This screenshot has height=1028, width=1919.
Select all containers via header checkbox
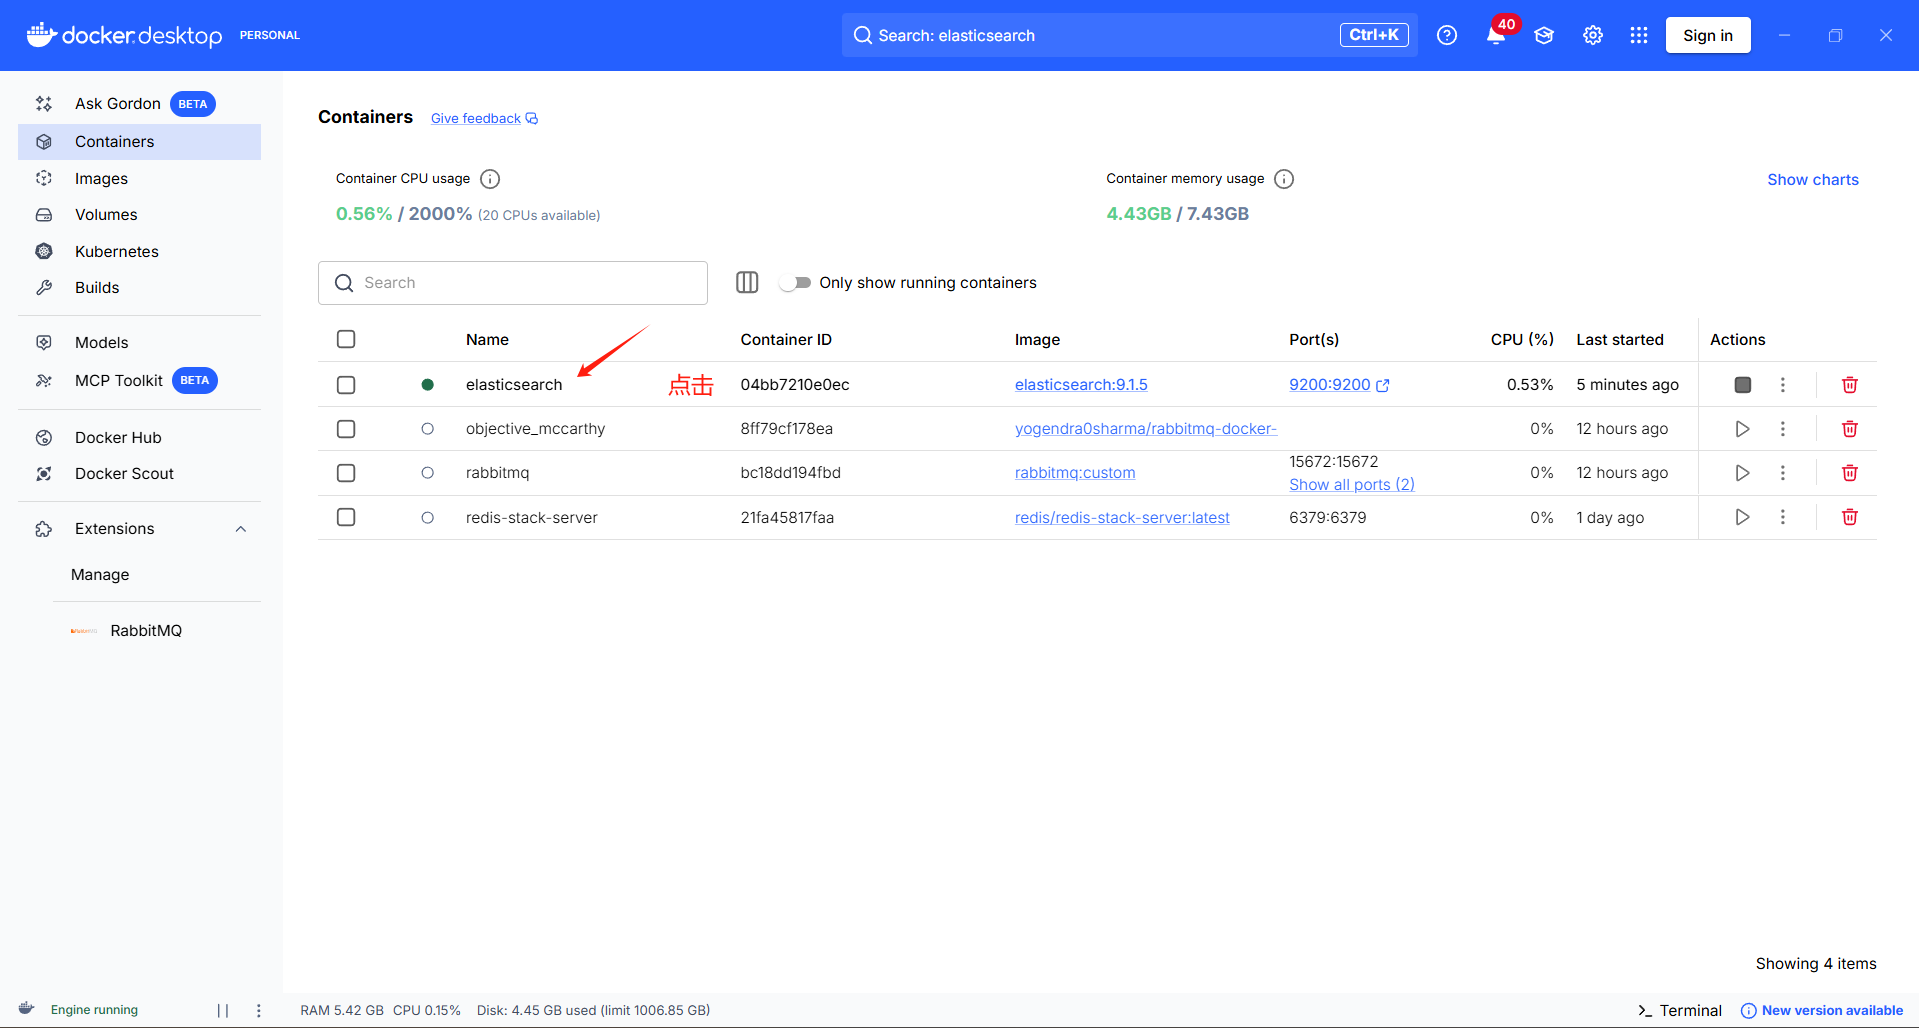coord(346,339)
